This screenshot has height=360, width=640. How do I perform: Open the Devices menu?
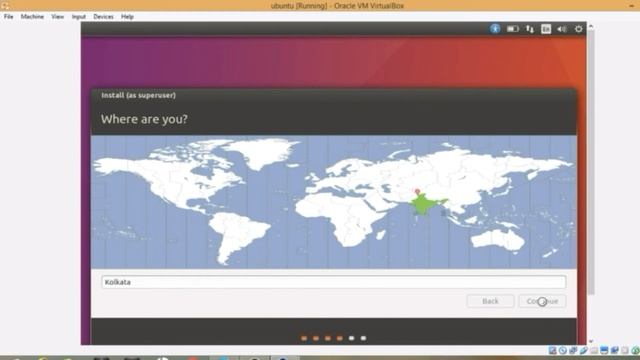tap(103, 17)
